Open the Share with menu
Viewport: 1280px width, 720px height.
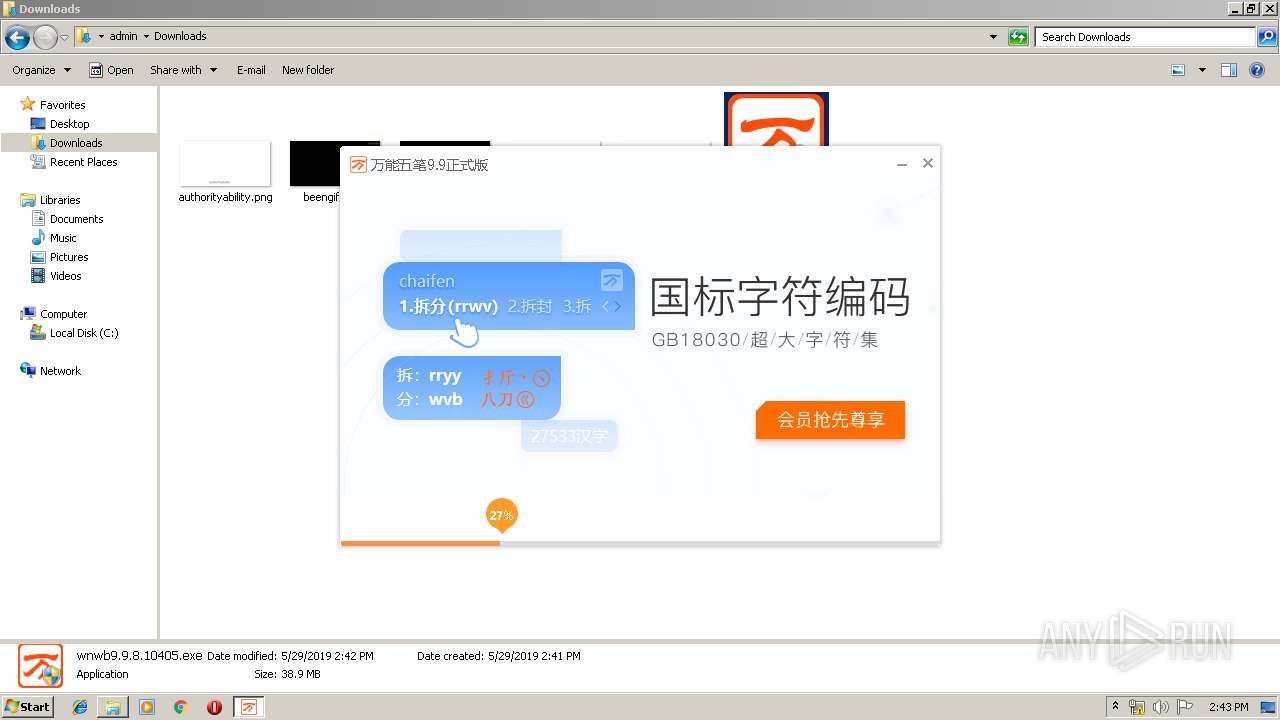183,70
